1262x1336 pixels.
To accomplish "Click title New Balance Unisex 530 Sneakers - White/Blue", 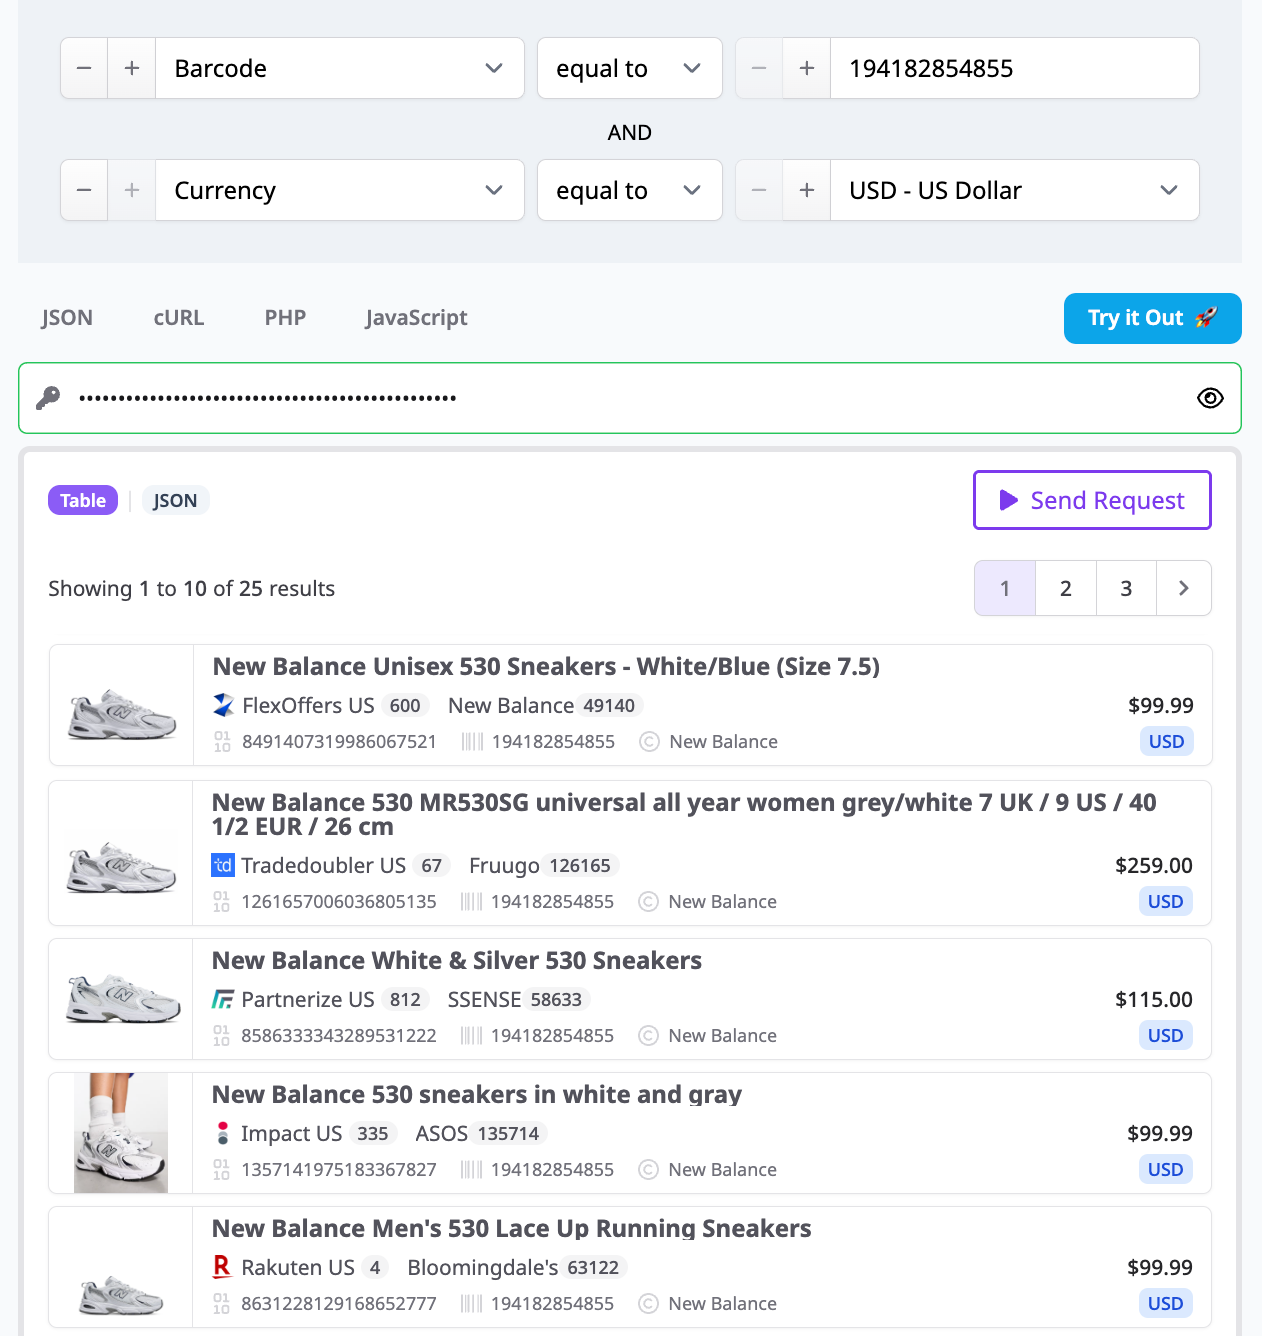I will pyautogui.click(x=546, y=666).
